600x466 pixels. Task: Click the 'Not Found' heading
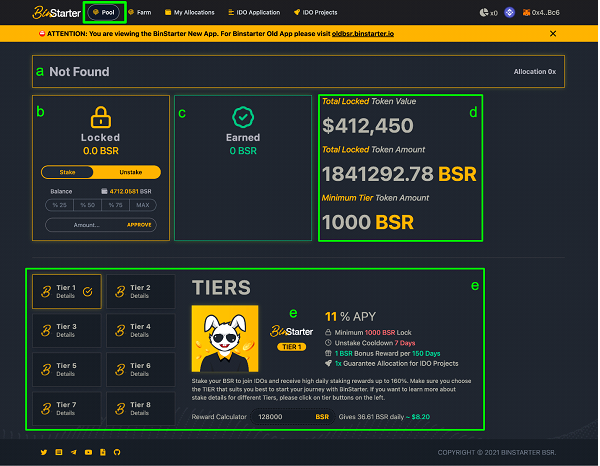pyautogui.click(x=79, y=72)
